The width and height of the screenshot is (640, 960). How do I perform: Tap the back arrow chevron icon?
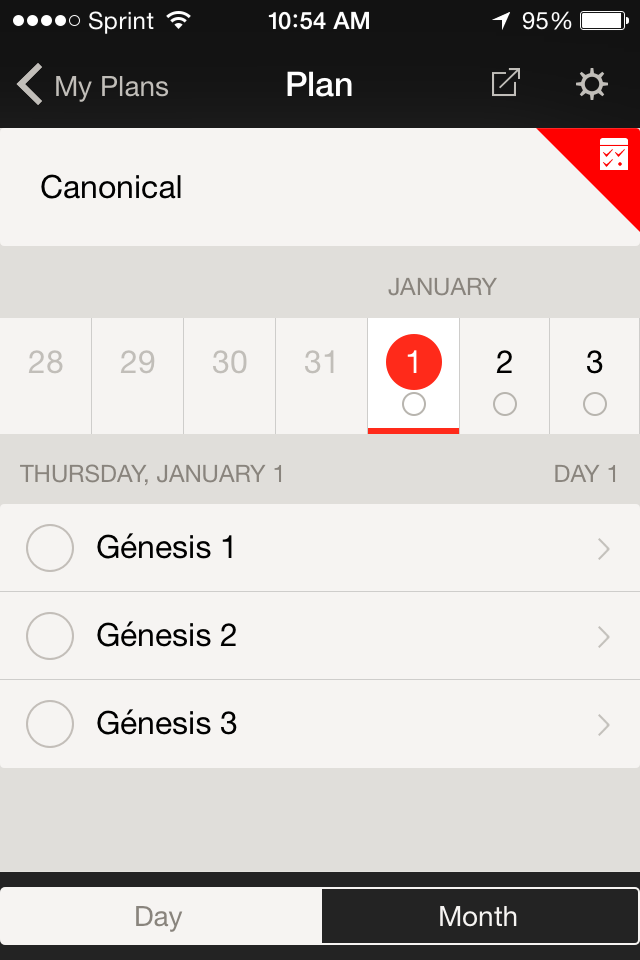click(x=30, y=85)
